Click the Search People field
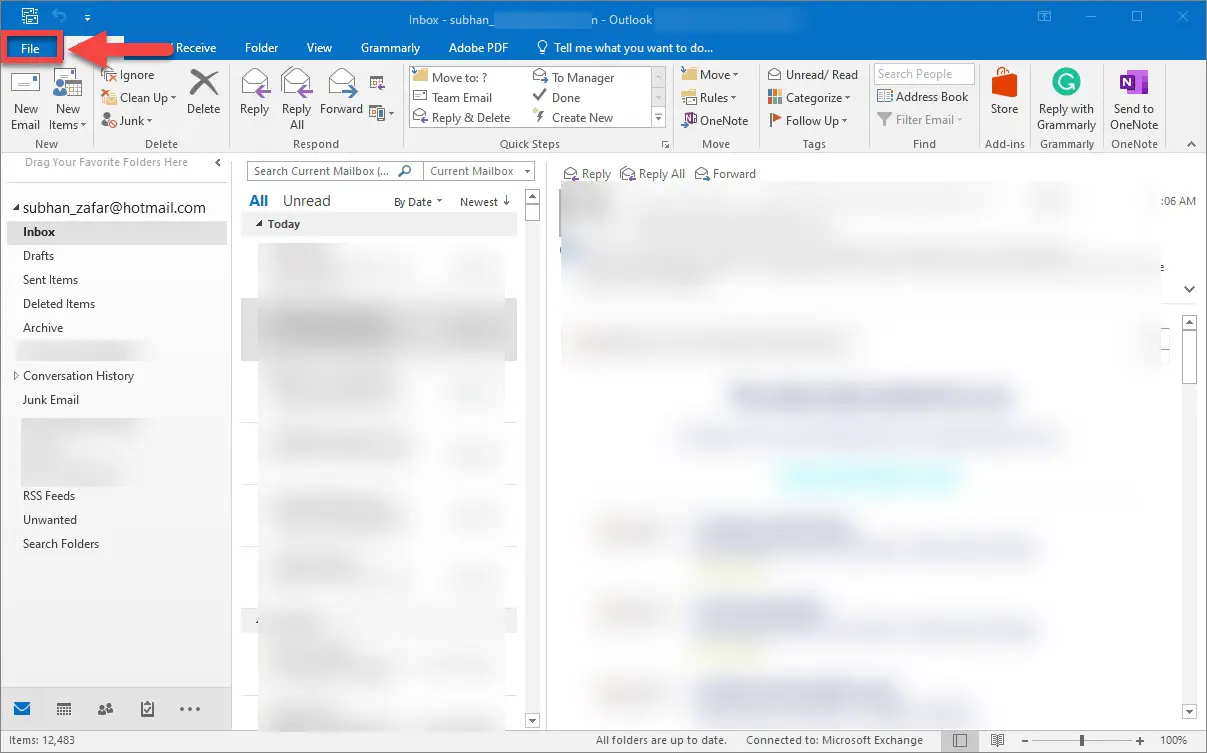The image size is (1207, 753). tap(924, 74)
